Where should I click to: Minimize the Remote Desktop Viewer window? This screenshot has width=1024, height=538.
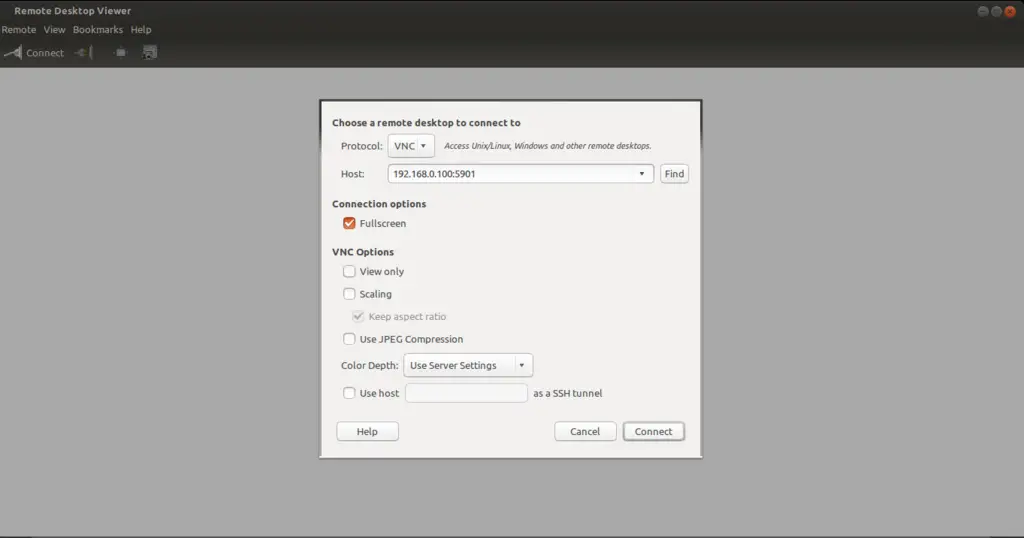point(983,11)
